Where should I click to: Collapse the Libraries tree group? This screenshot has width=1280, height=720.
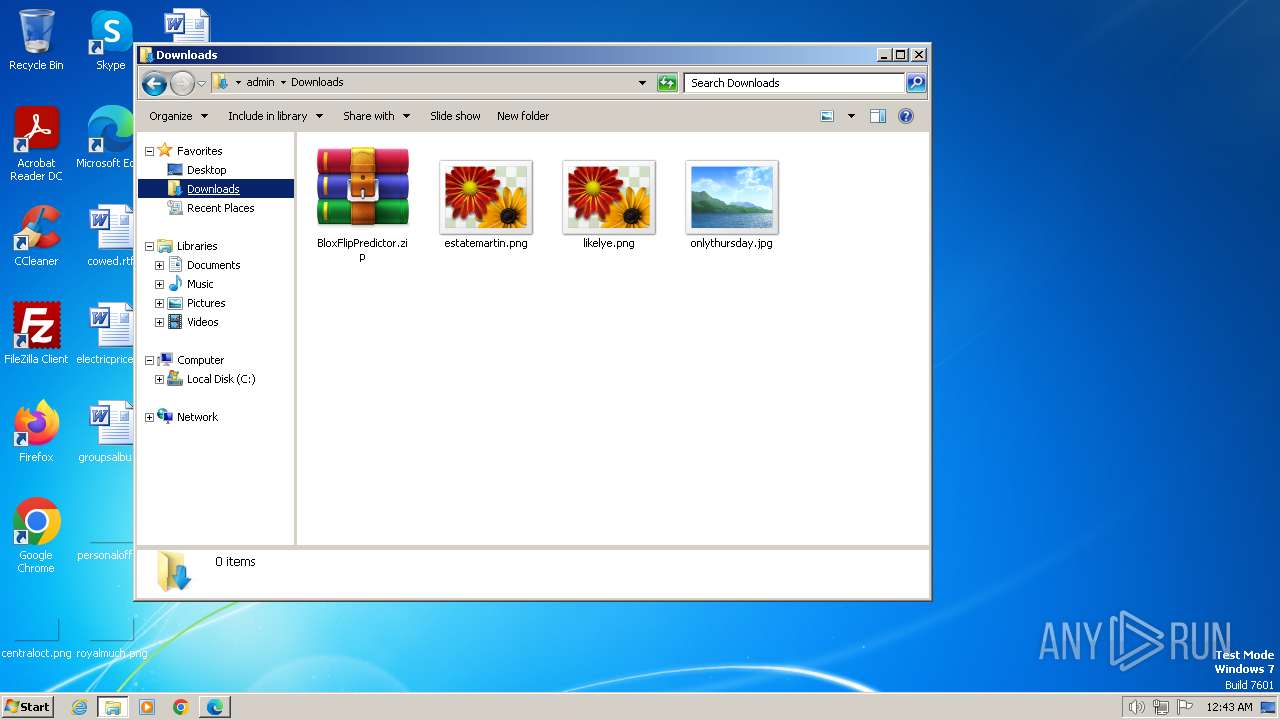pyautogui.click(x=149, y=246)
